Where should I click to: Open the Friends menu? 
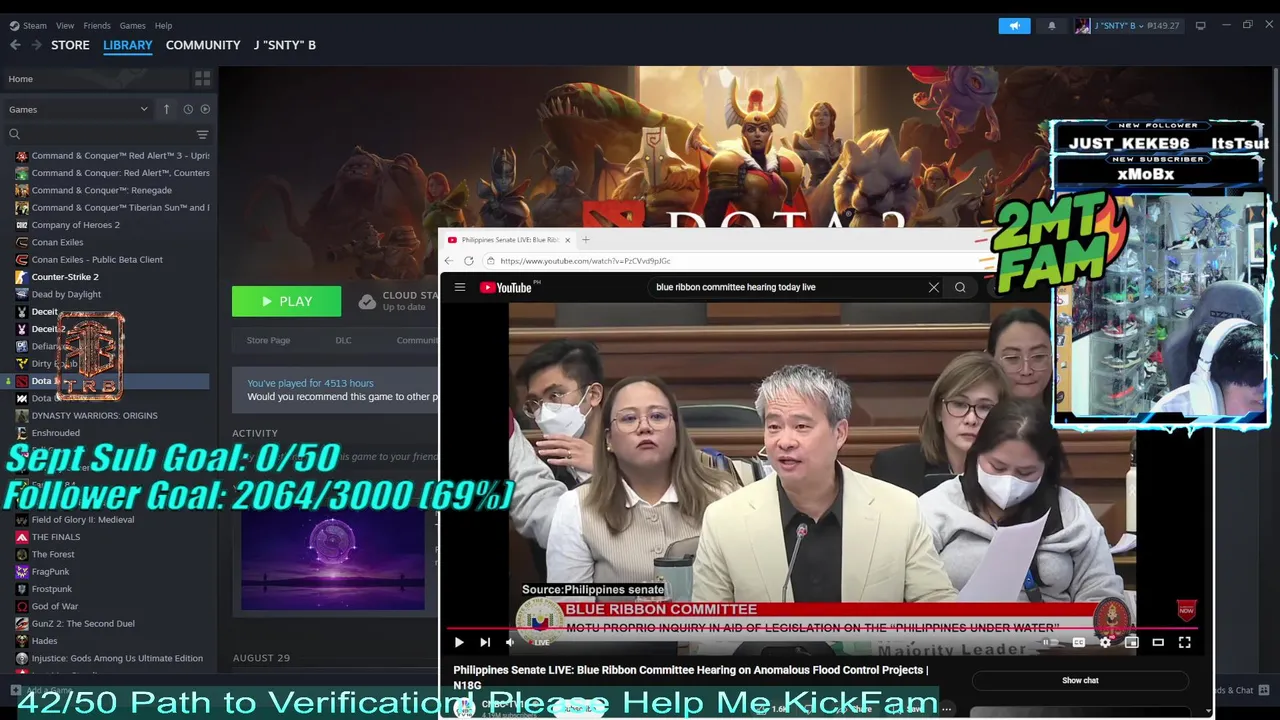pos(97,26)
